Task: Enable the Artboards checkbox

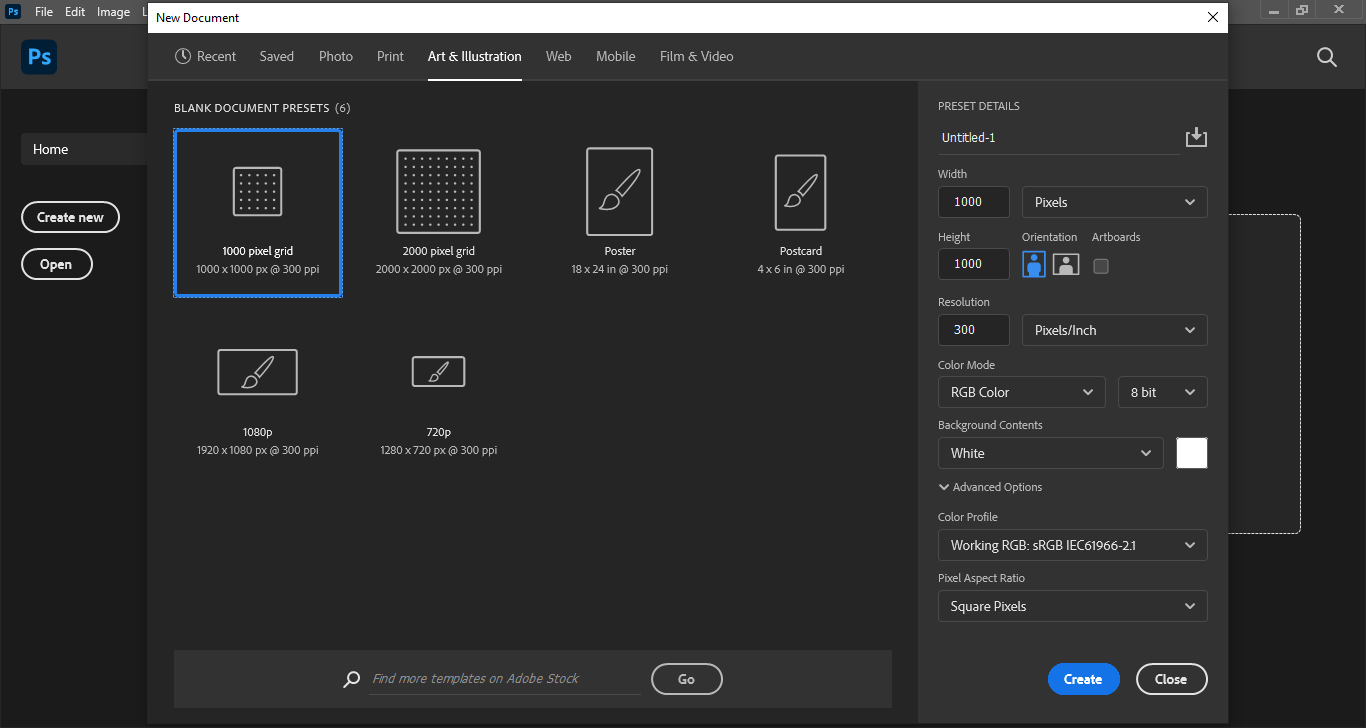Action: click(1101, 266)
